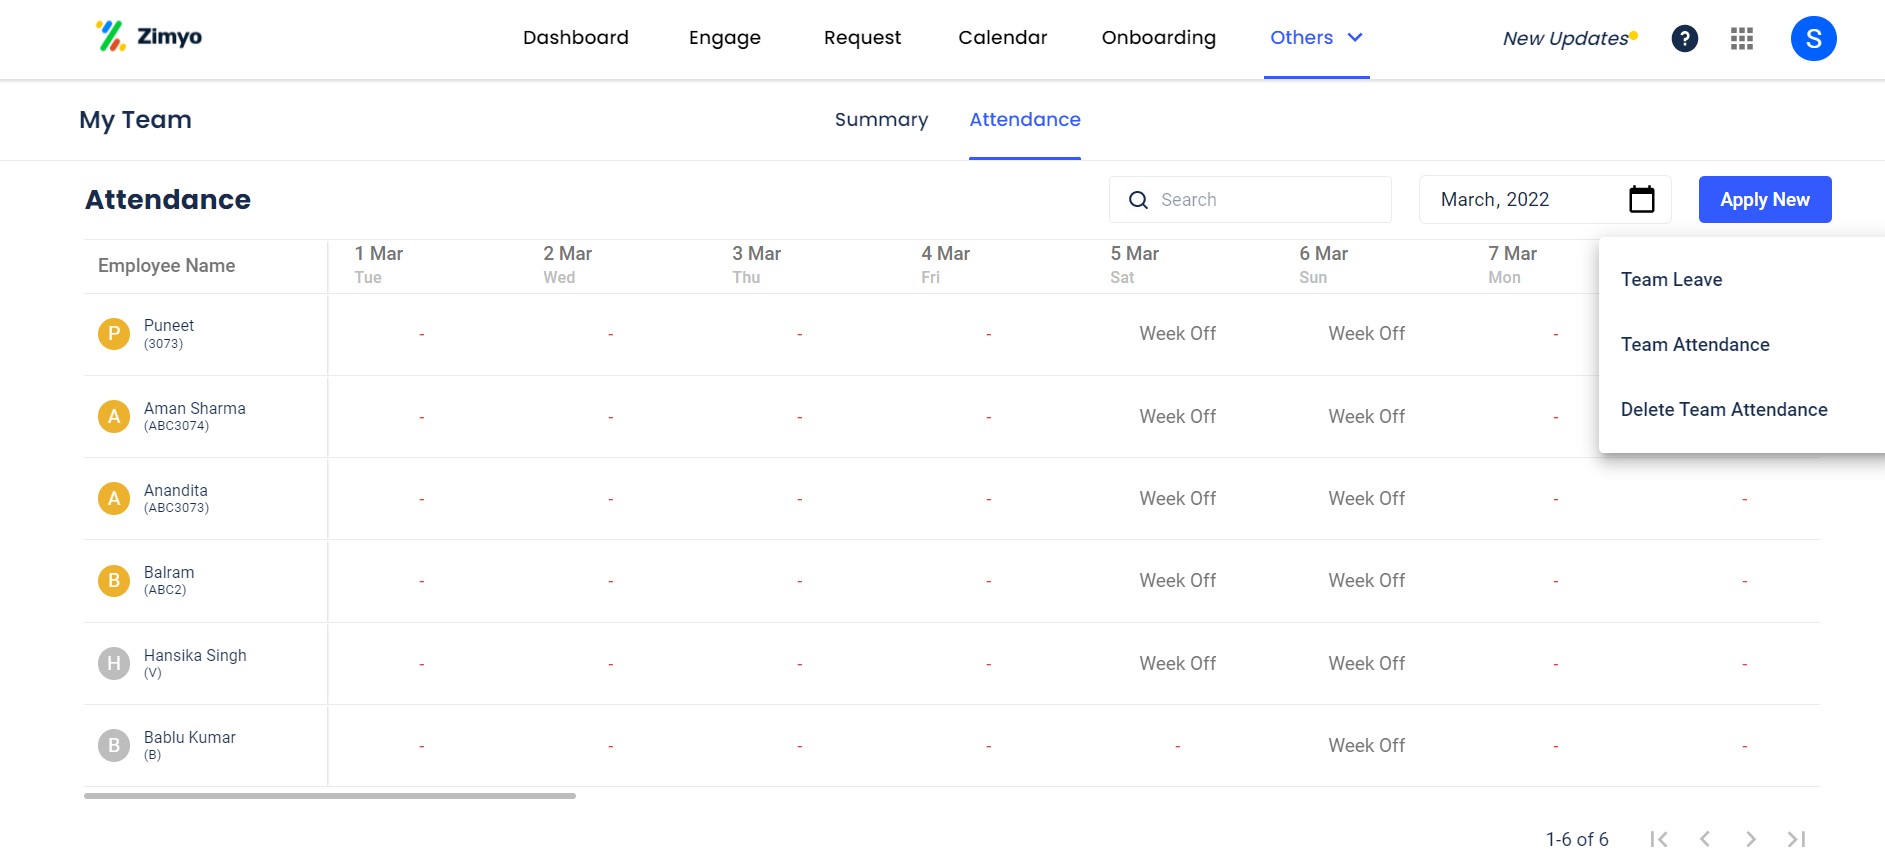The image size is (1885, 850).
Task: Click Puneet's avatar icon
Action: tap(114, 334)
